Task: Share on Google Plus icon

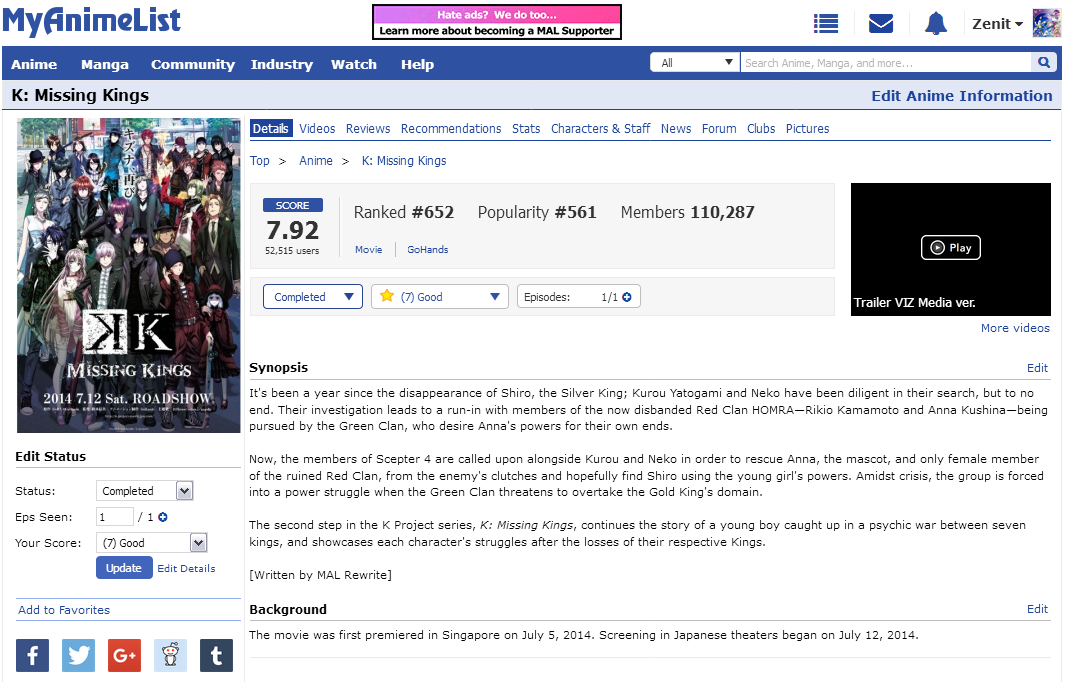Action: [x=124, y=656]
